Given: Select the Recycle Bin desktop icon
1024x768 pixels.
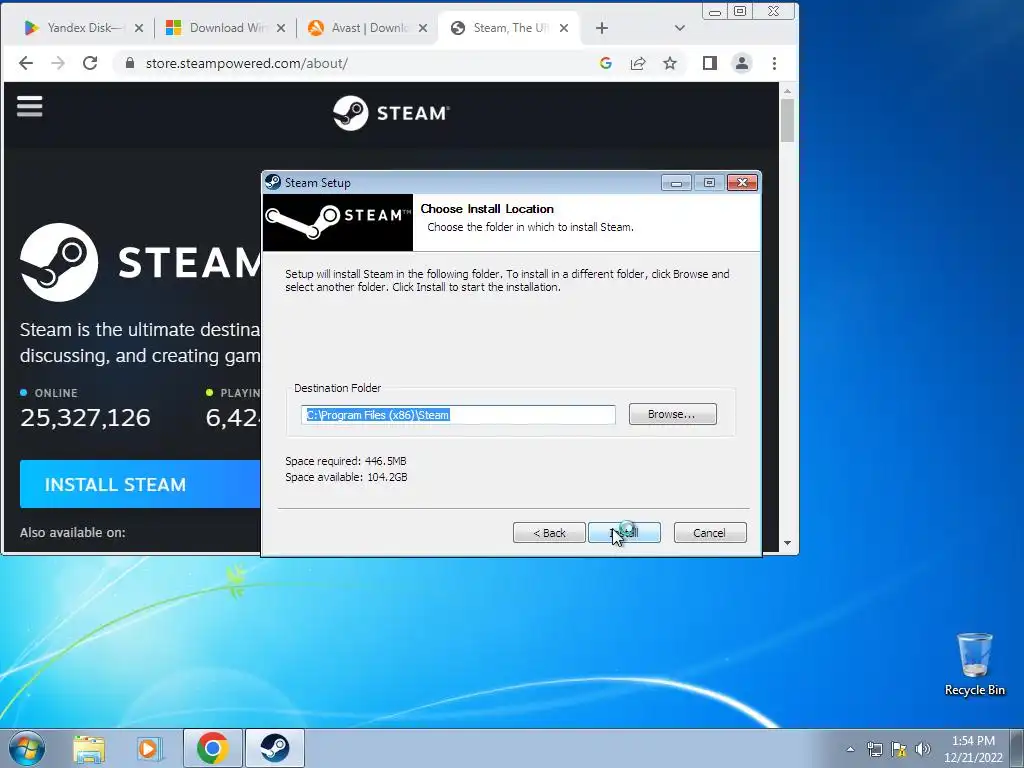Looking at the screenshot, I should click(x=974, y=664).
